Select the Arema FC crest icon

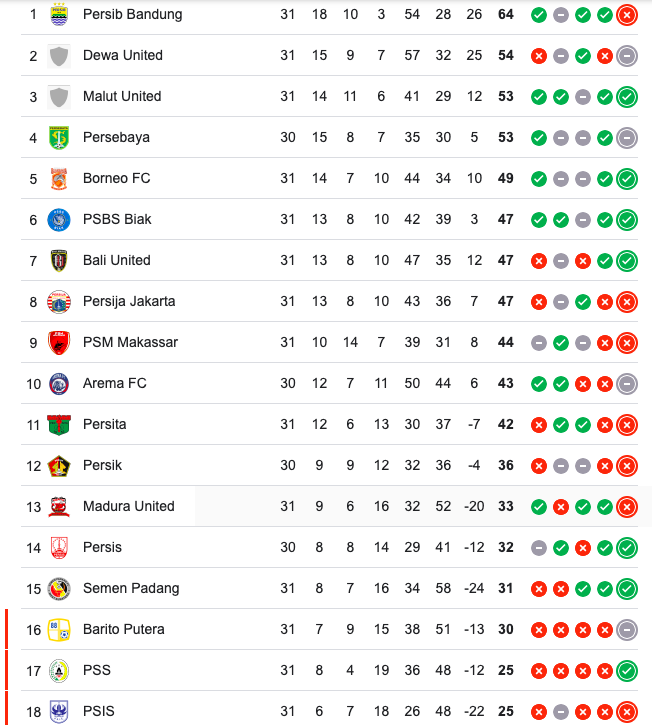pyautogui.click(x=59, y=384)
